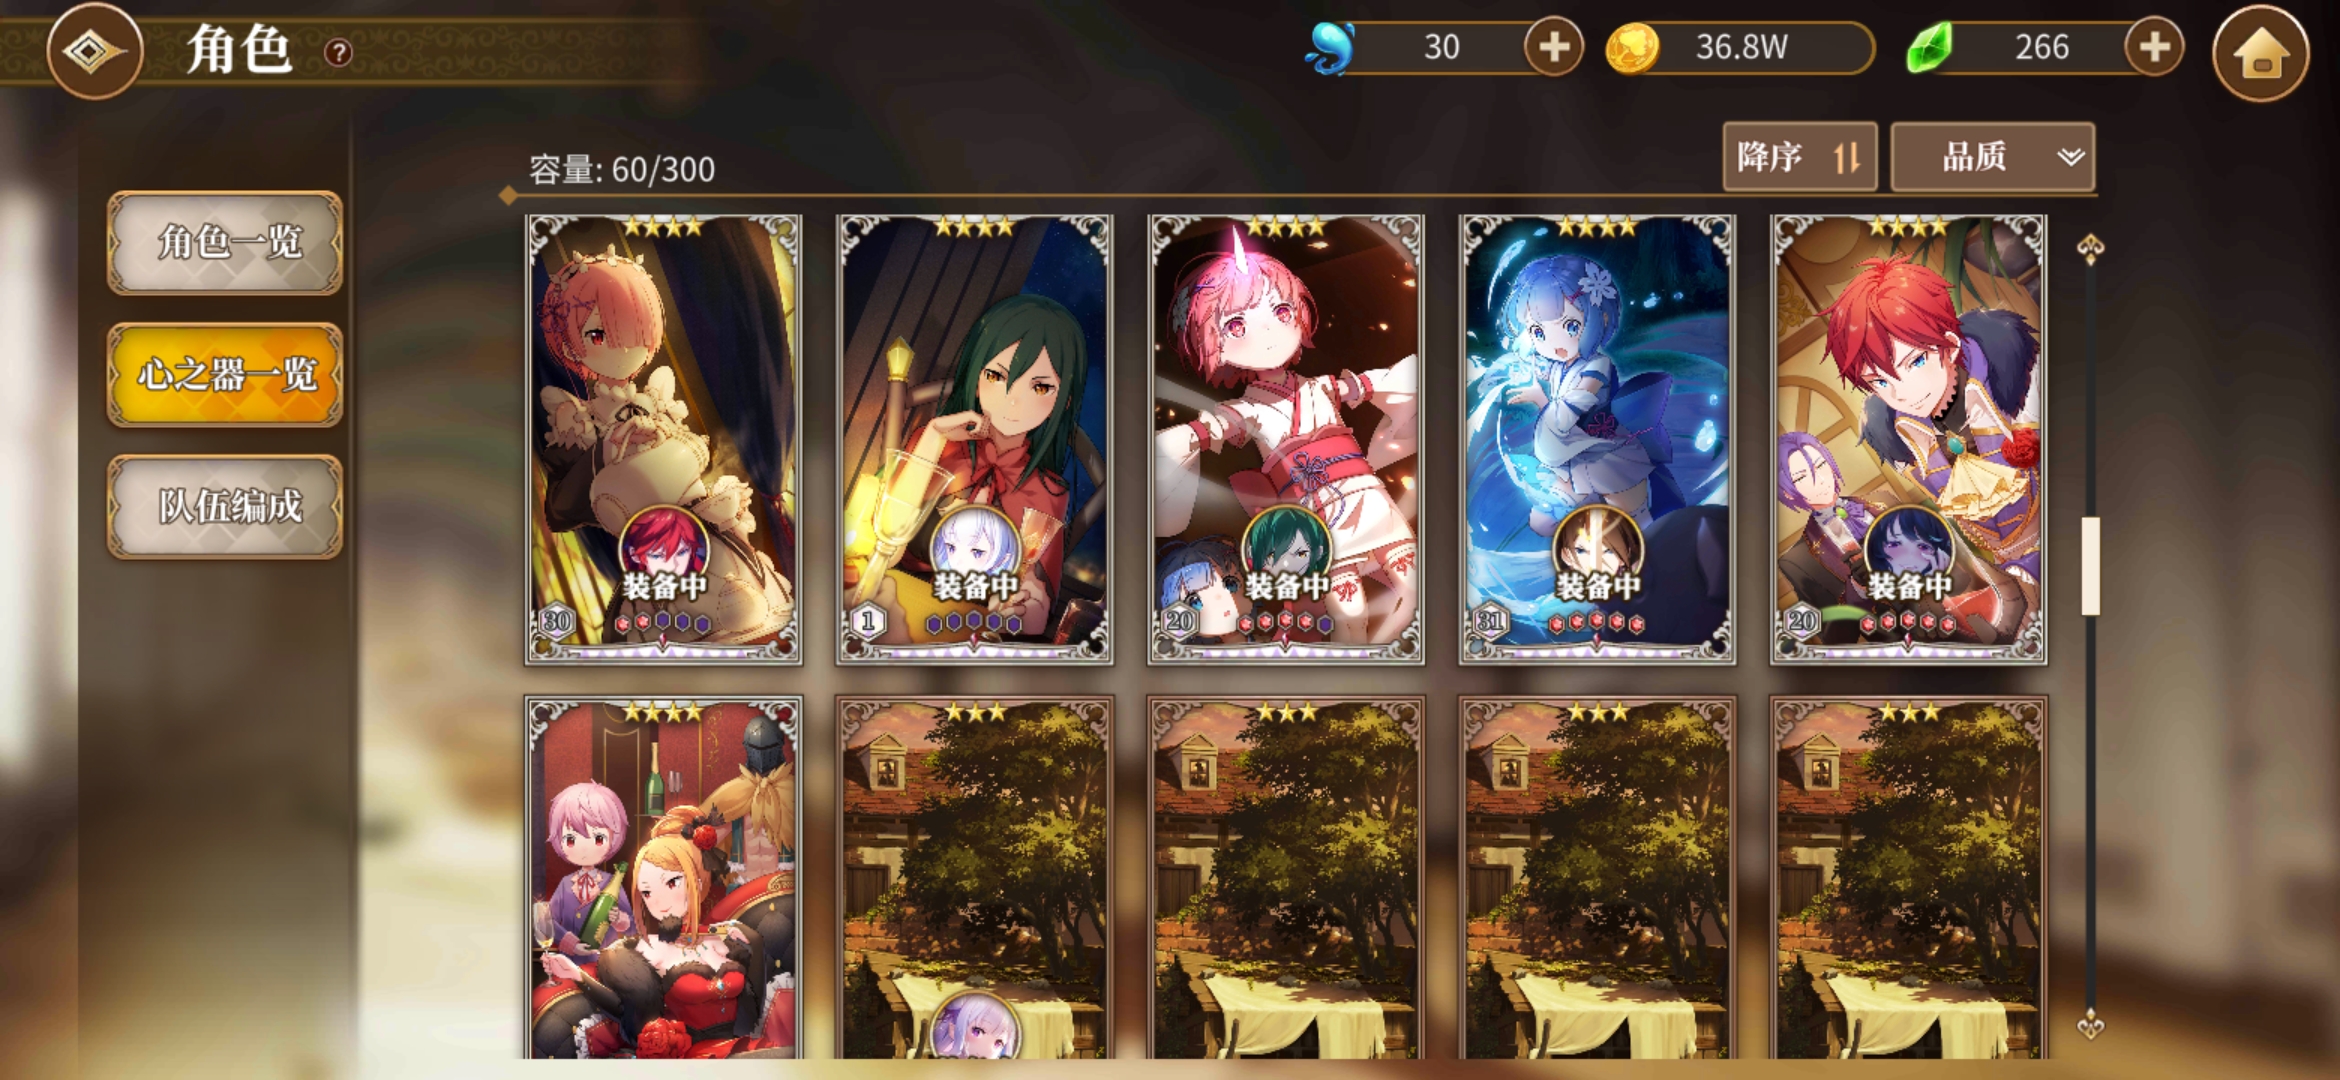Image resolution: width=2340 pixels, height=1080 pixels.
Task: Select horned pink-haired kimono girl card
Action: tap(1286, 439)
